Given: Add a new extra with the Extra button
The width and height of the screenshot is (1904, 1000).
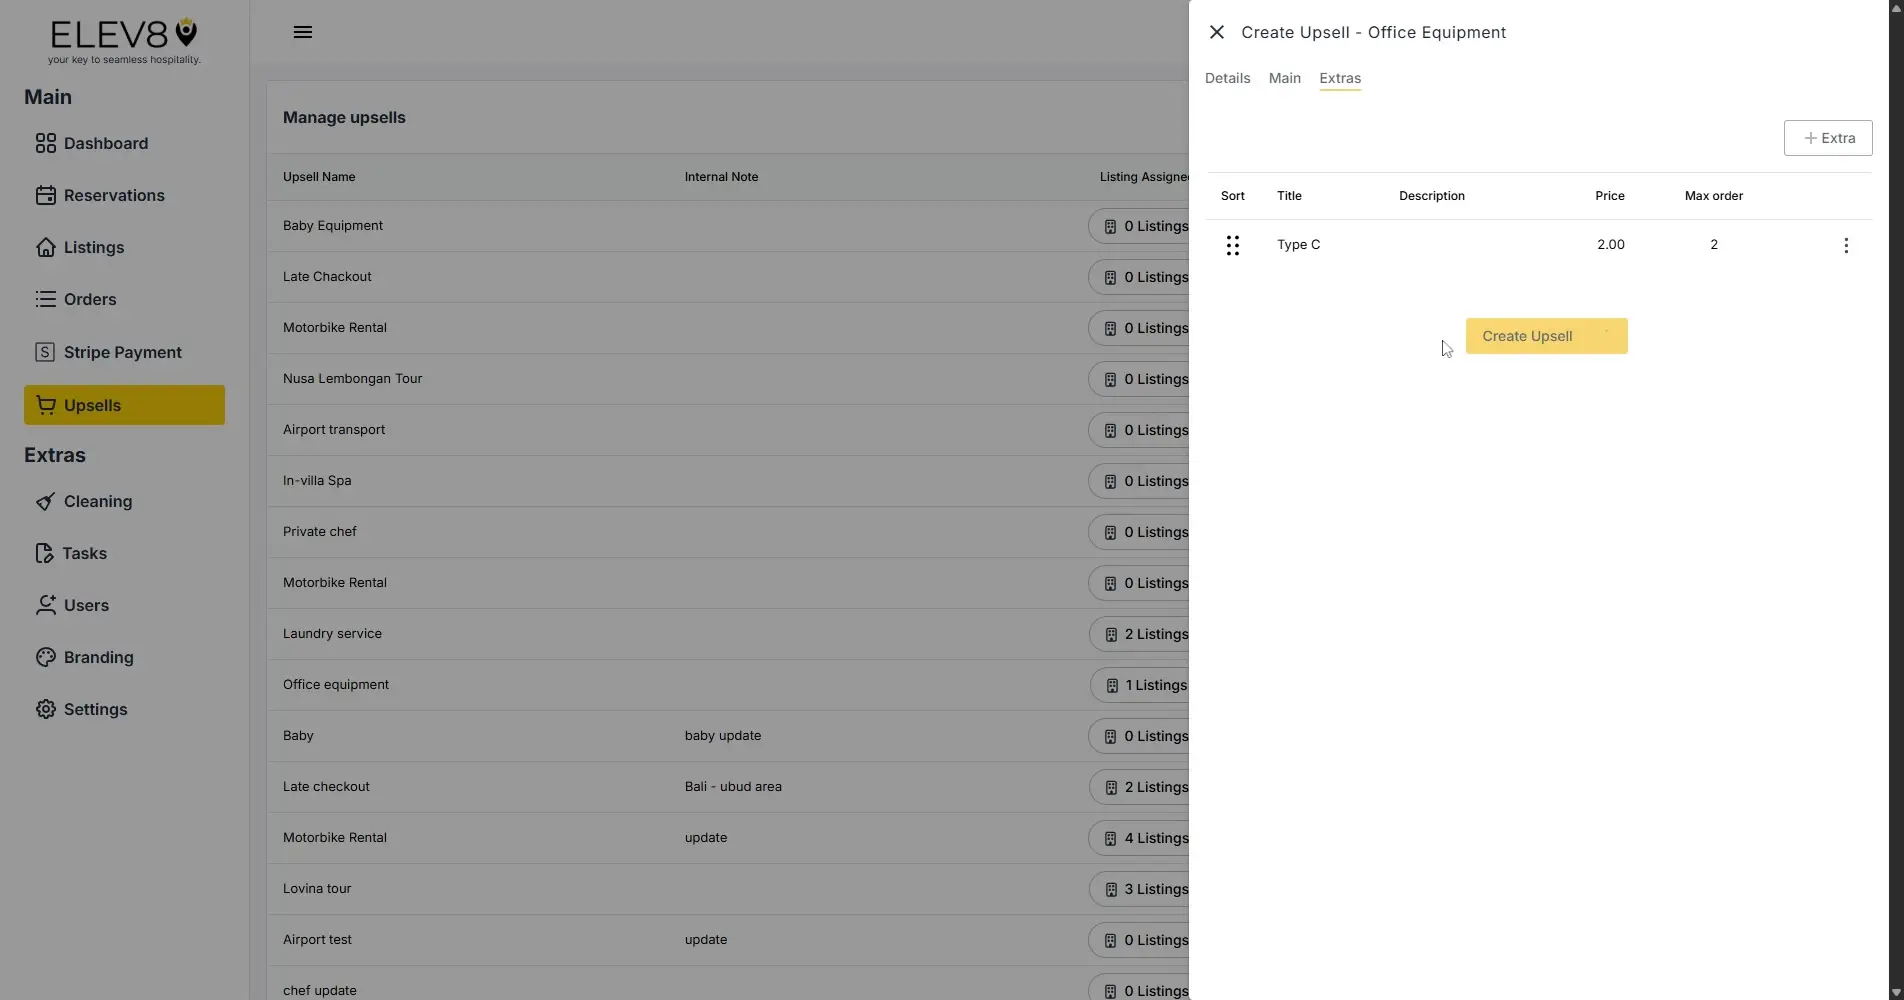Looking at the screenshot, I should 1827,138.
